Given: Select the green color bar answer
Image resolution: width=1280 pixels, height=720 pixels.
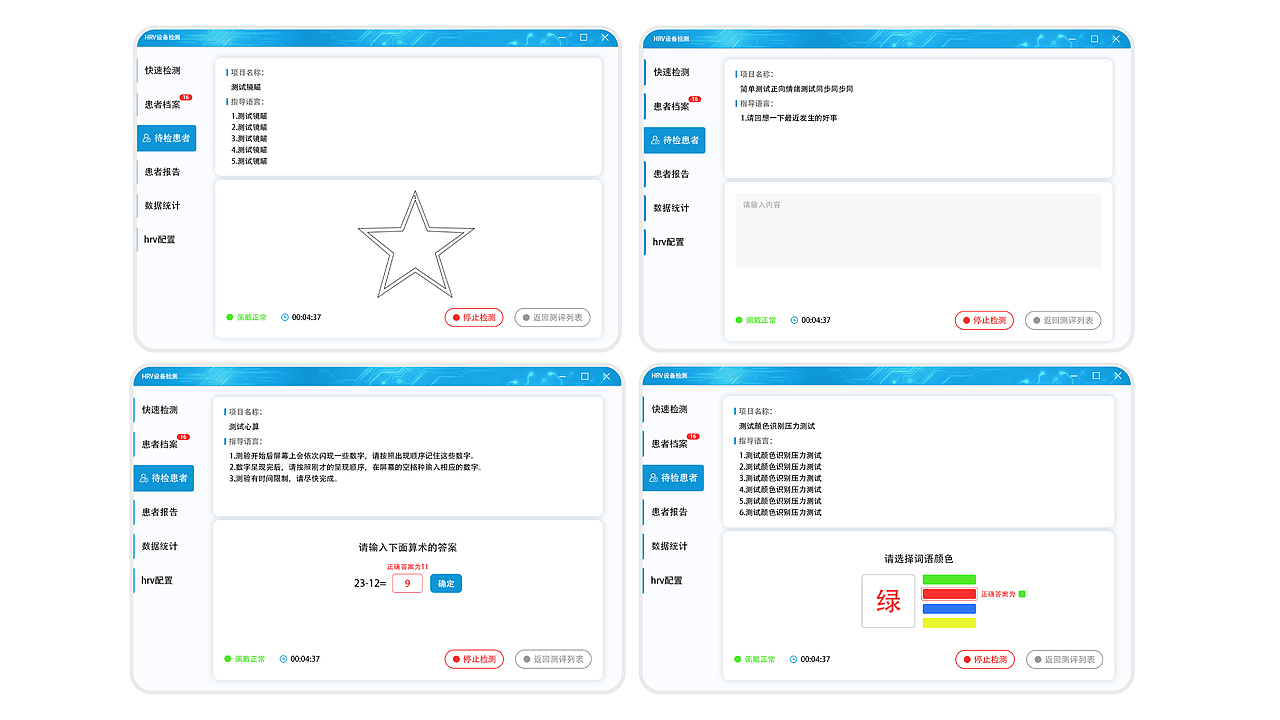Looking at the screenshot, I should click(949, 579).
